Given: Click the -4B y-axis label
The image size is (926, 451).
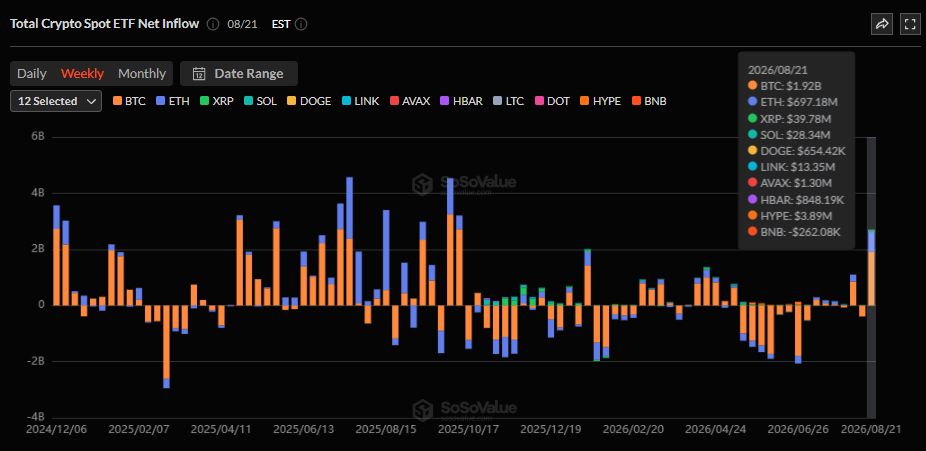Looking at the screenshot, I should pyautogui.click(x=36, y=417).
